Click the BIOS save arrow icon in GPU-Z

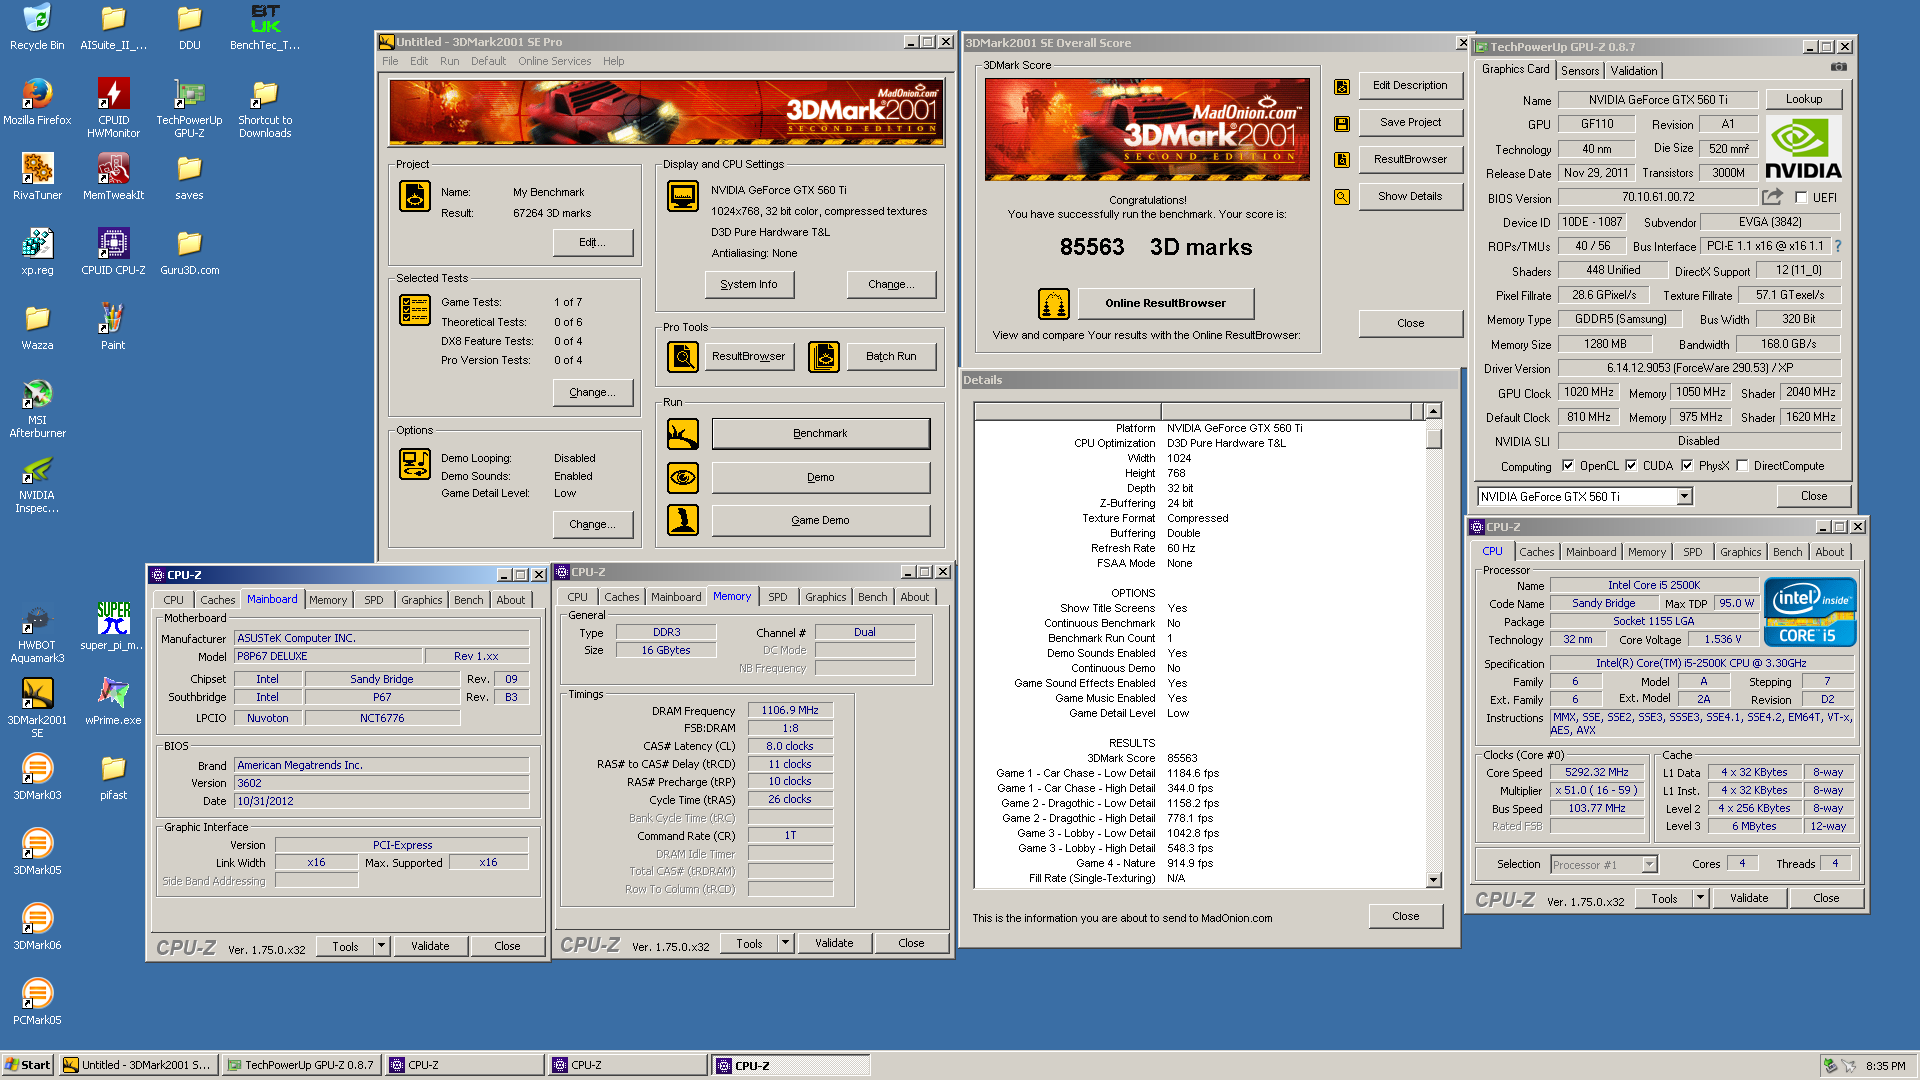[1773, 197]
